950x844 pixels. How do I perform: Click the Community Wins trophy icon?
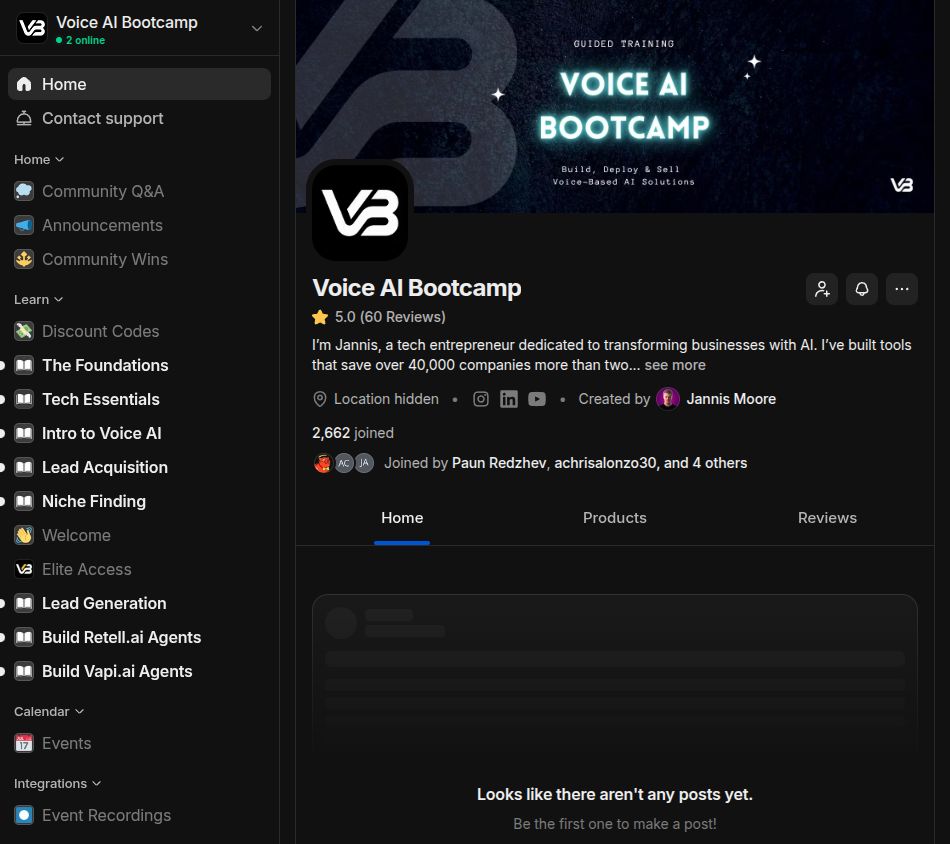(24, 259)
